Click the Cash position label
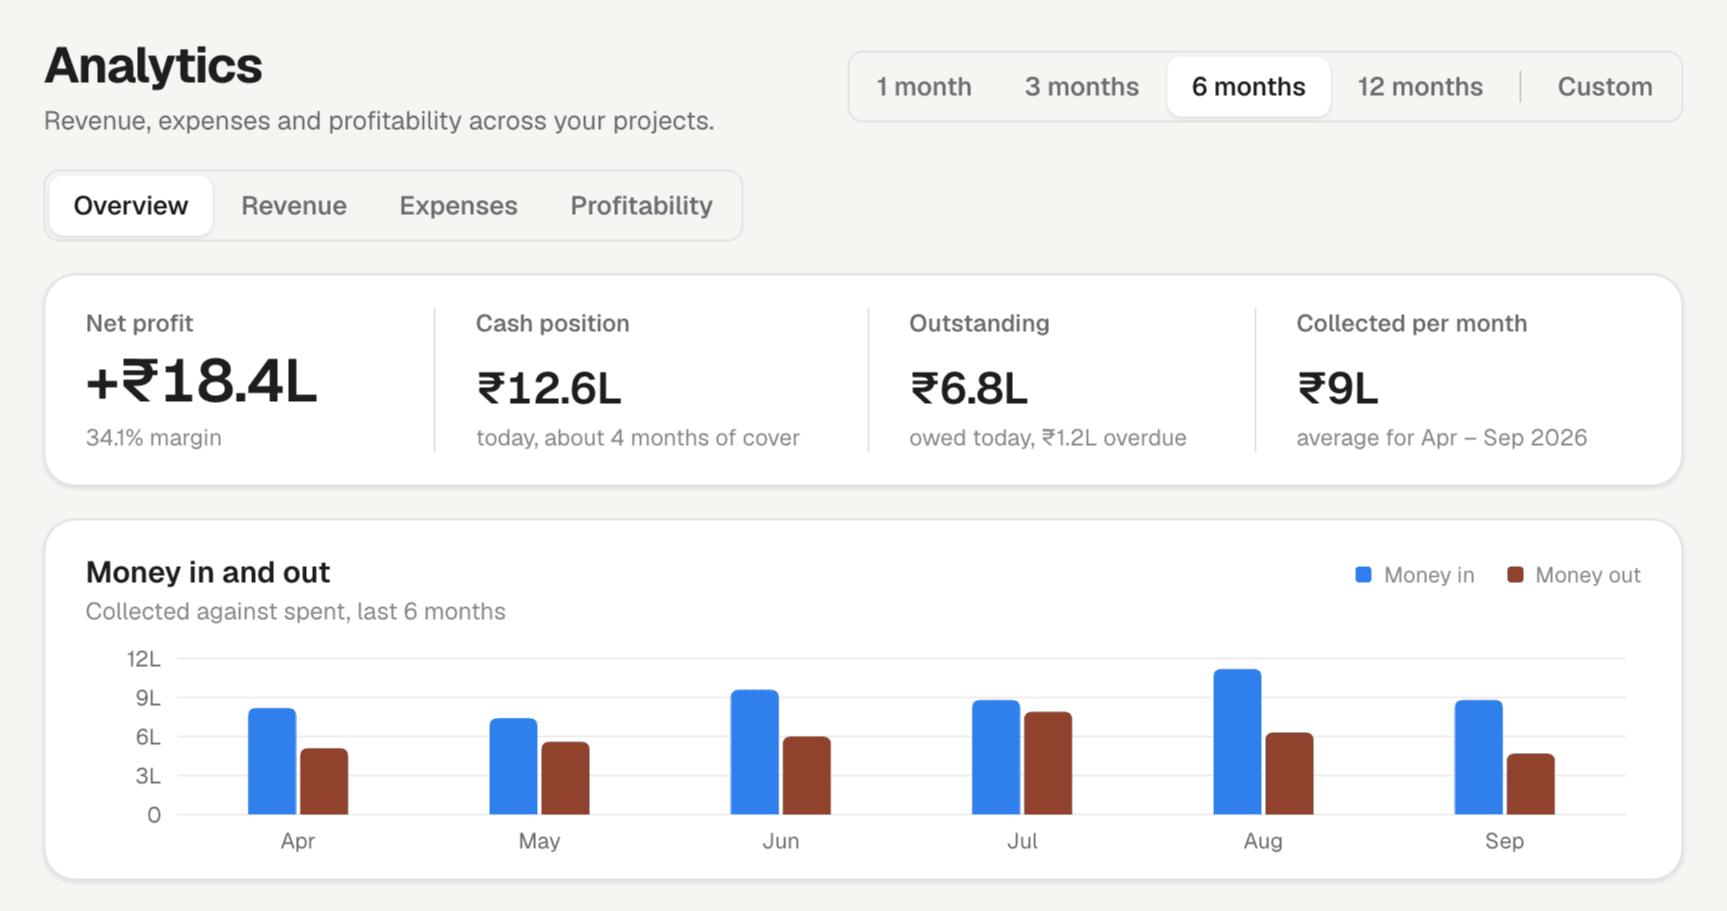This screenshot has width=1727, height=911. (553, 324)
